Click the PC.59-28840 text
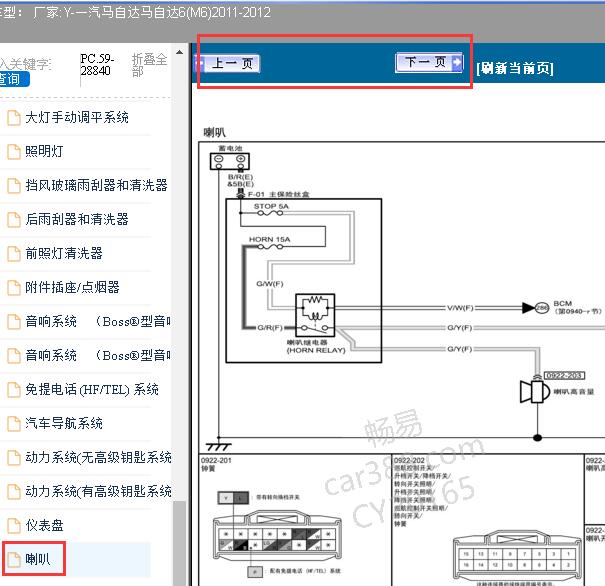Screen dimensions: 605x586 (x=97, y=65)
